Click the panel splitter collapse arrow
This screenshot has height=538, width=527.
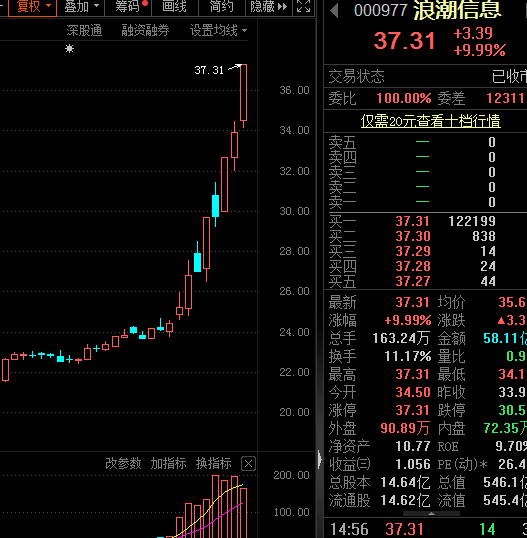pyautogui.click(x=320, y=459)
